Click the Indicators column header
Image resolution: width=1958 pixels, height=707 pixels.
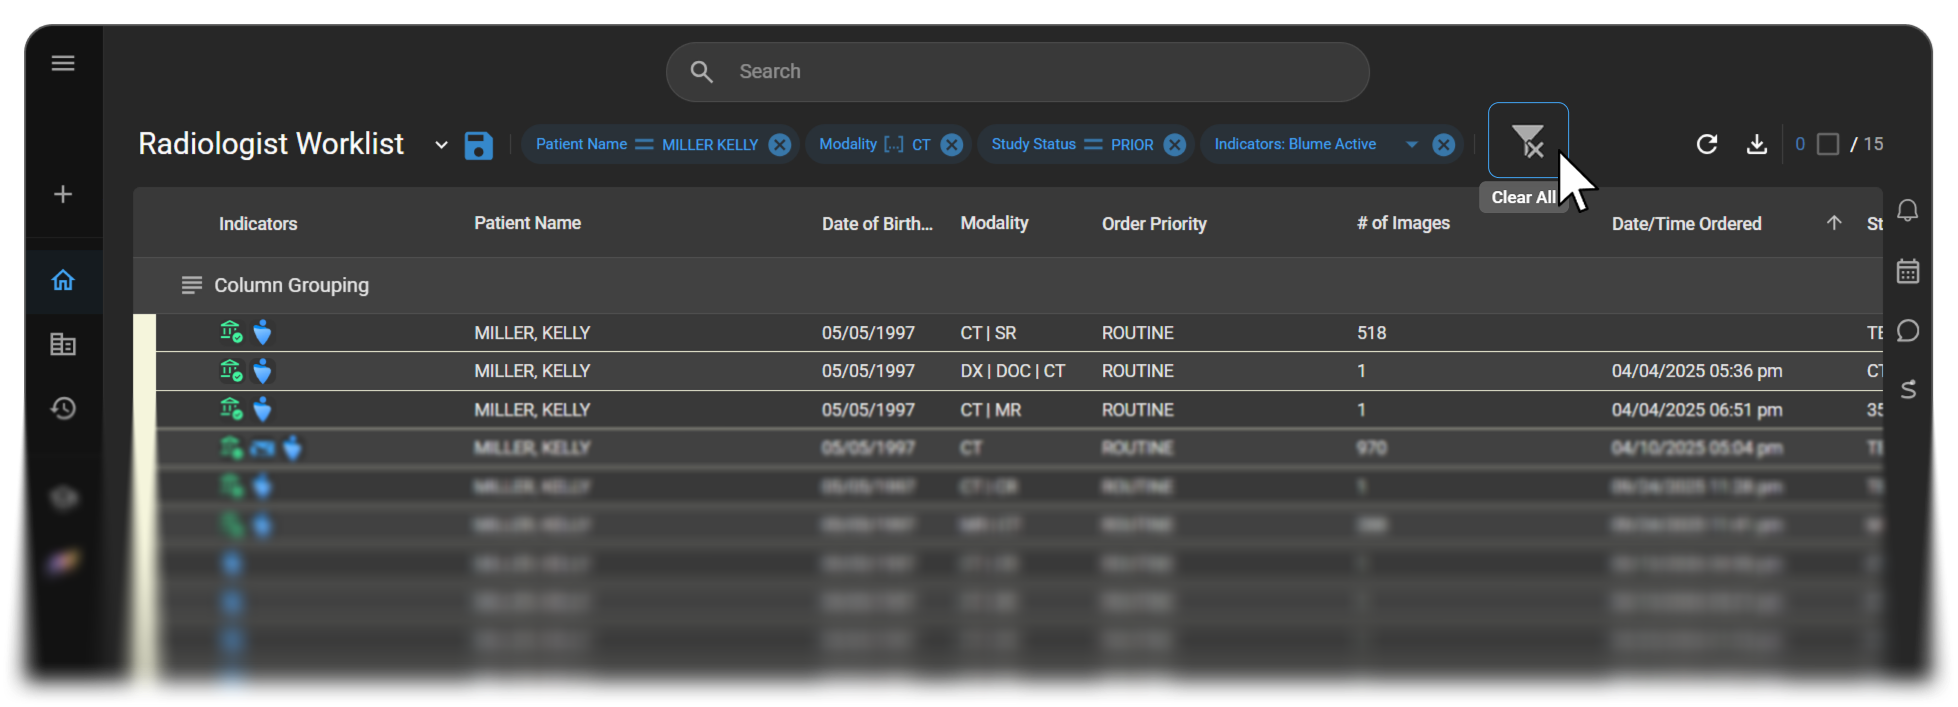(258, 224)
